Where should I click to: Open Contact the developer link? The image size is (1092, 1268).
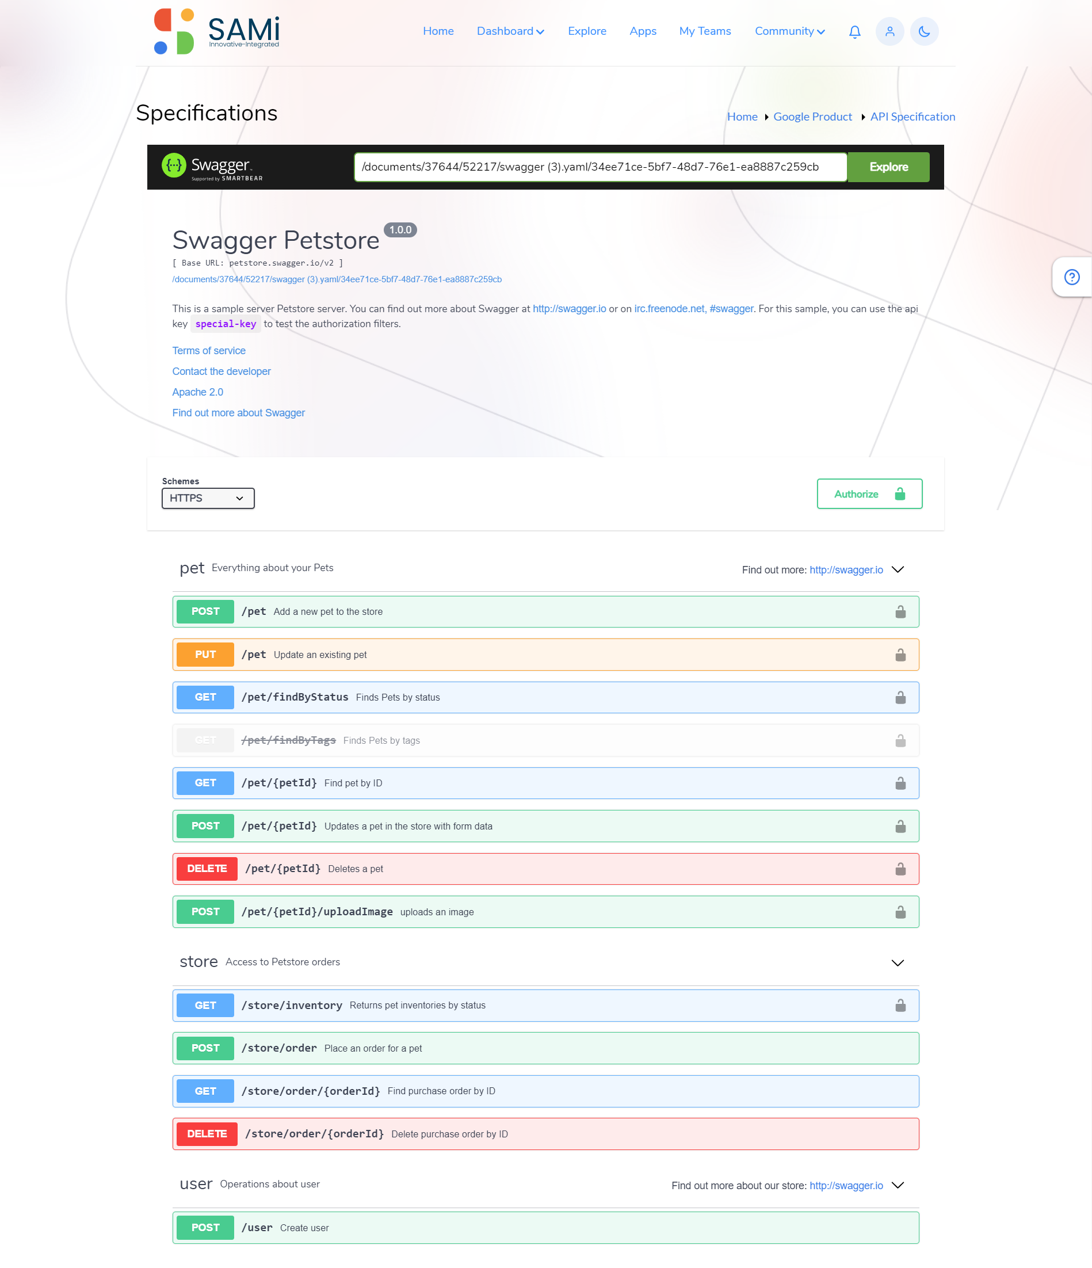tap(221, 372)
